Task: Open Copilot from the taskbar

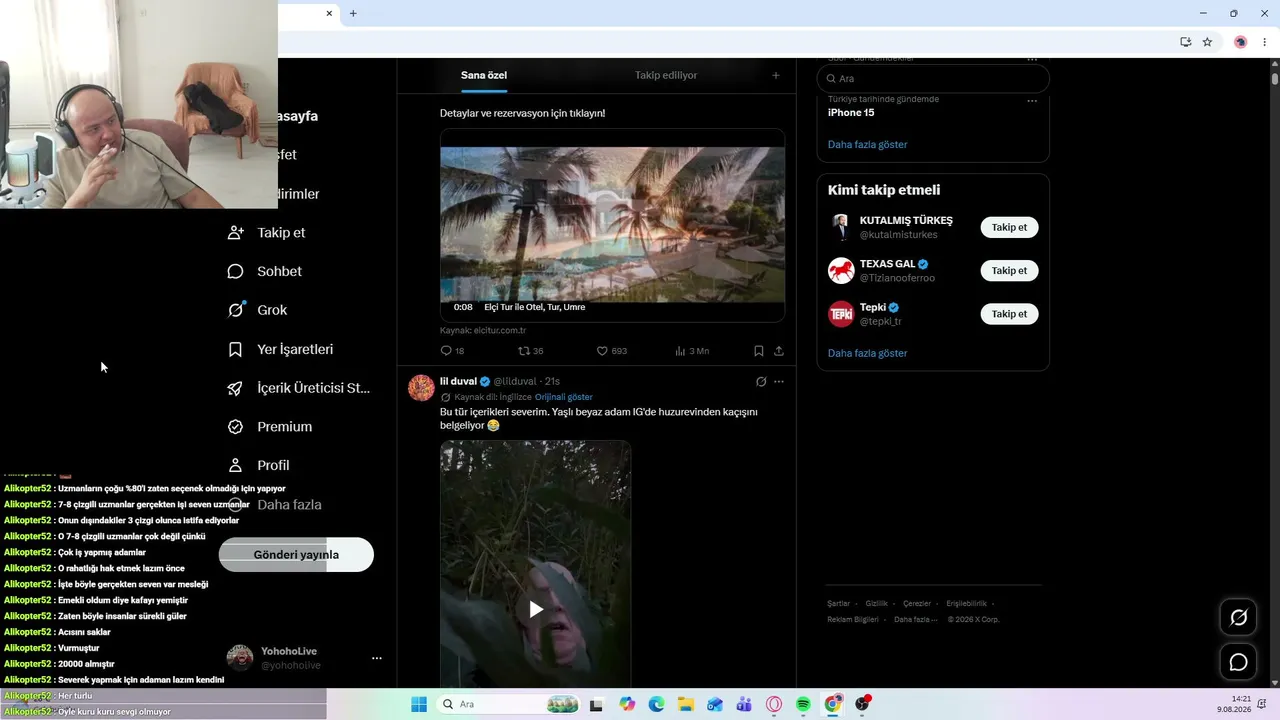Action: click(x=627, y=705)
